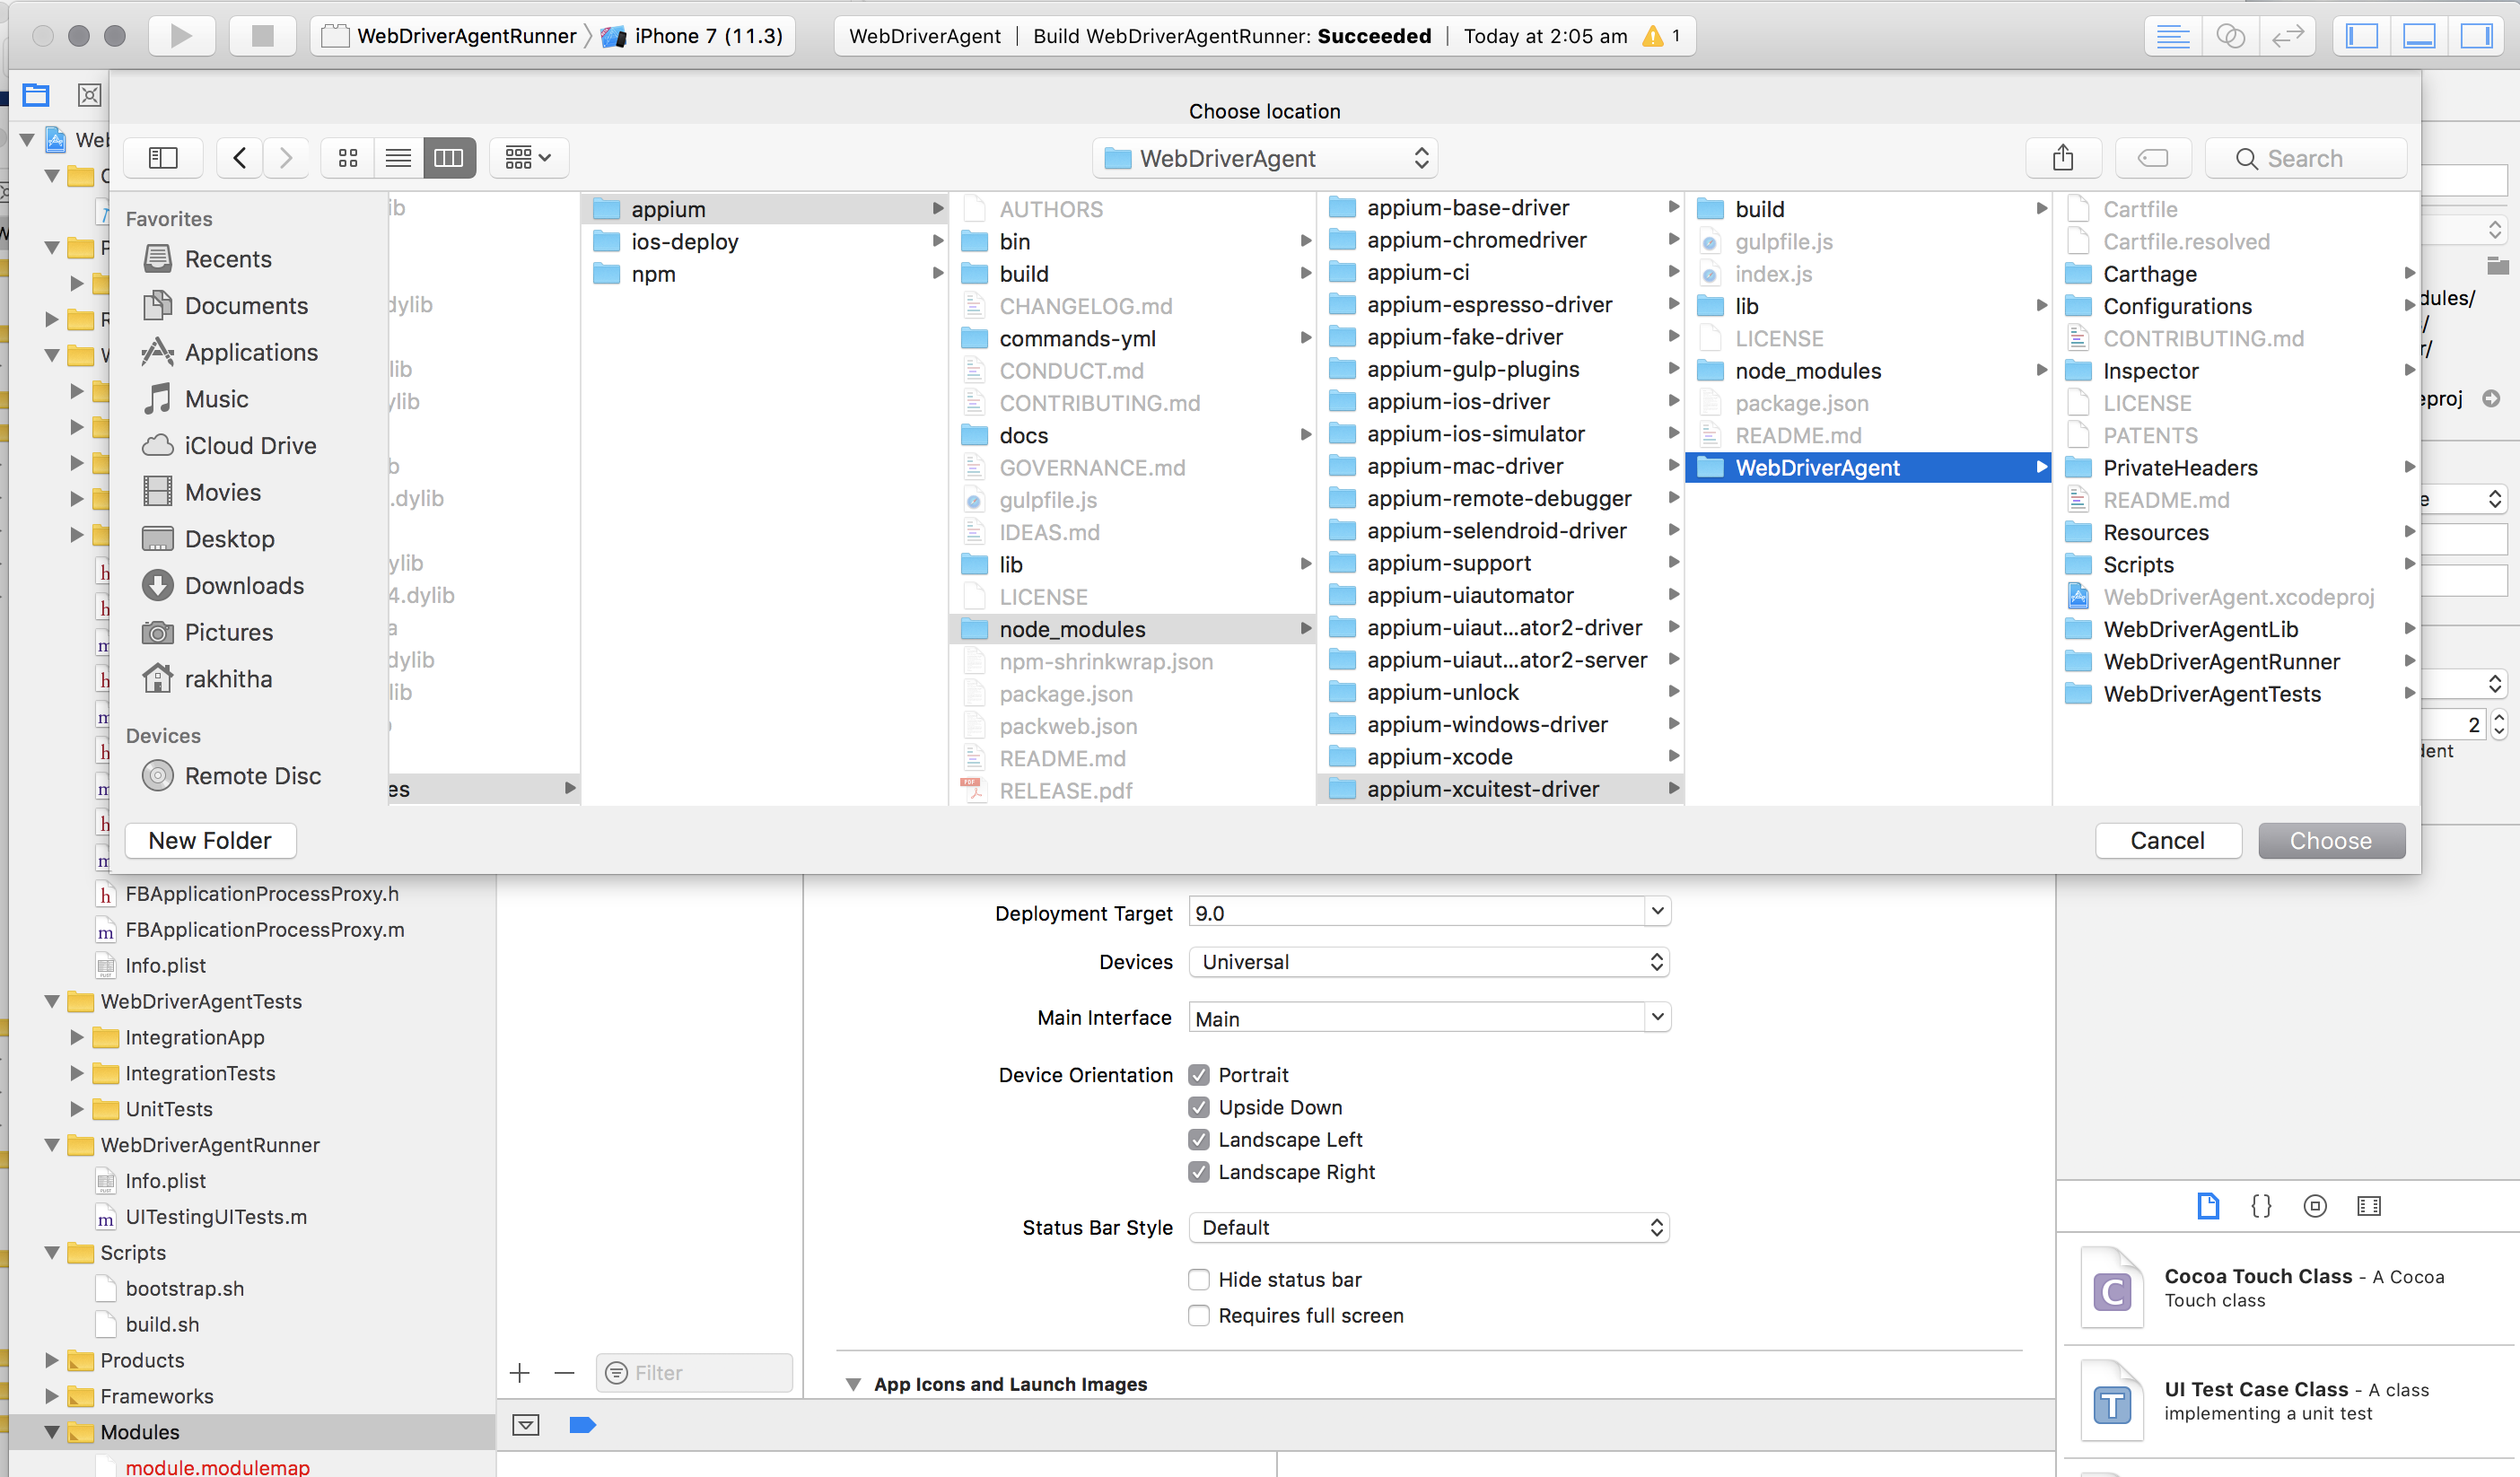Viewport: 2520px width, 1477px height.
Task: Show the assistant editor in Xcode
Action: pos(2230,36)
